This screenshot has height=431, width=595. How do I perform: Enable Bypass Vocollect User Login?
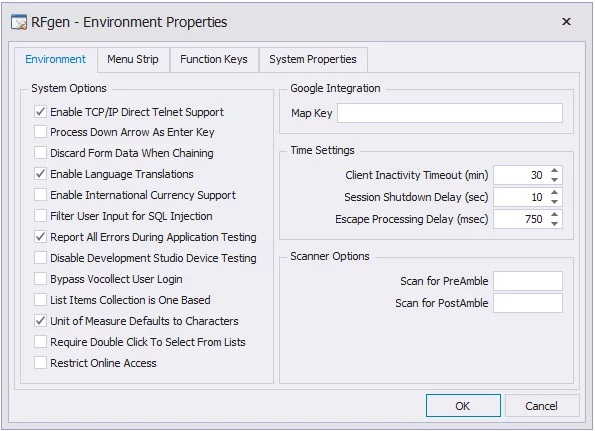pyautogui.click(x=40, y=279)
